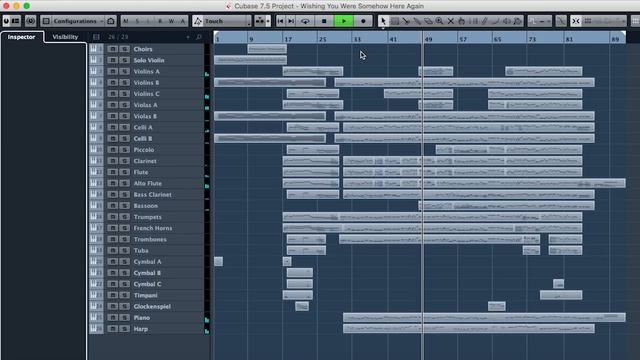Solo the Piano track
This screenshot has width=640, height=360.
tap(125, 318)
